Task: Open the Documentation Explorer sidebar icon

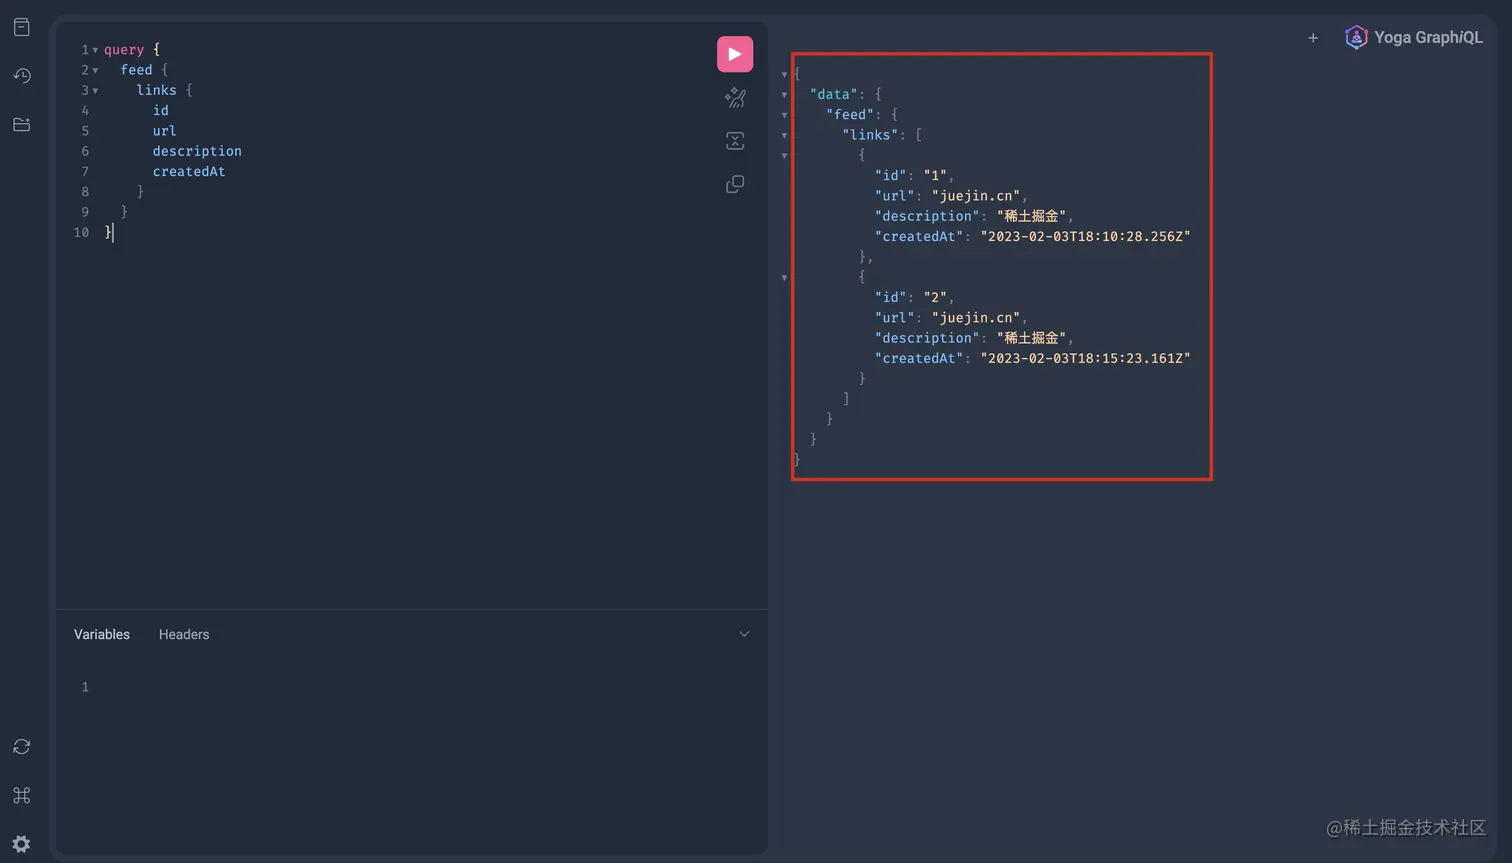Action: pyautogui.click(x=22, y=27)
